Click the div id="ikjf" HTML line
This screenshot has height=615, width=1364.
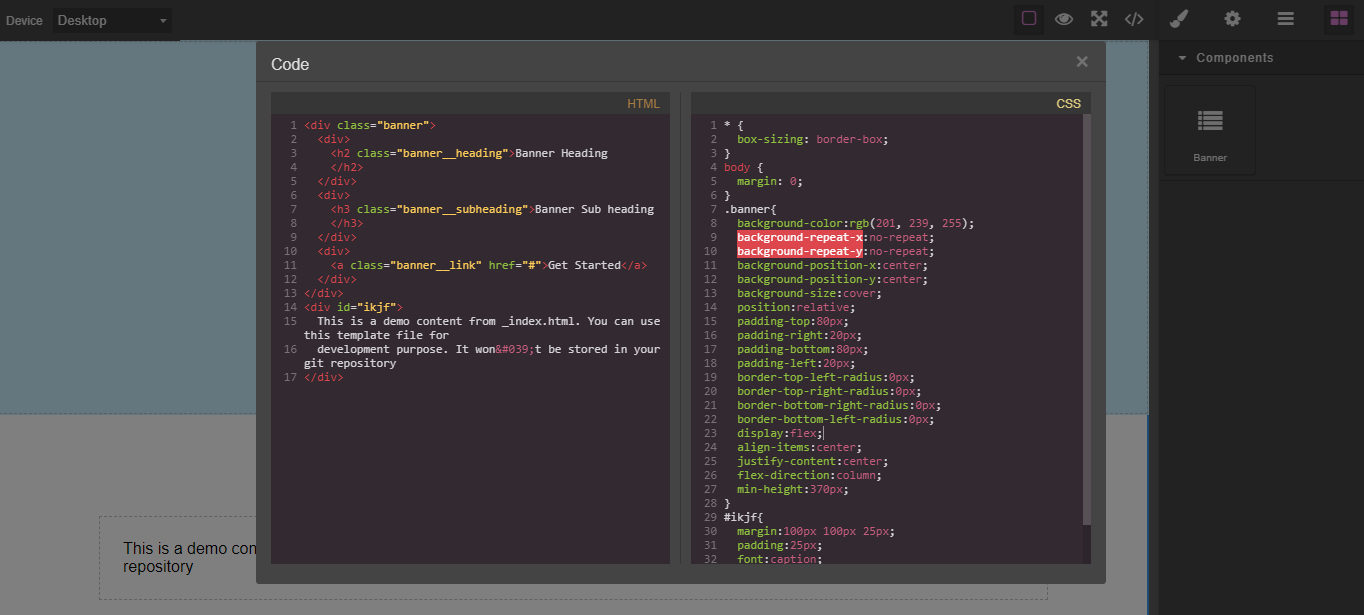(354, 308)
